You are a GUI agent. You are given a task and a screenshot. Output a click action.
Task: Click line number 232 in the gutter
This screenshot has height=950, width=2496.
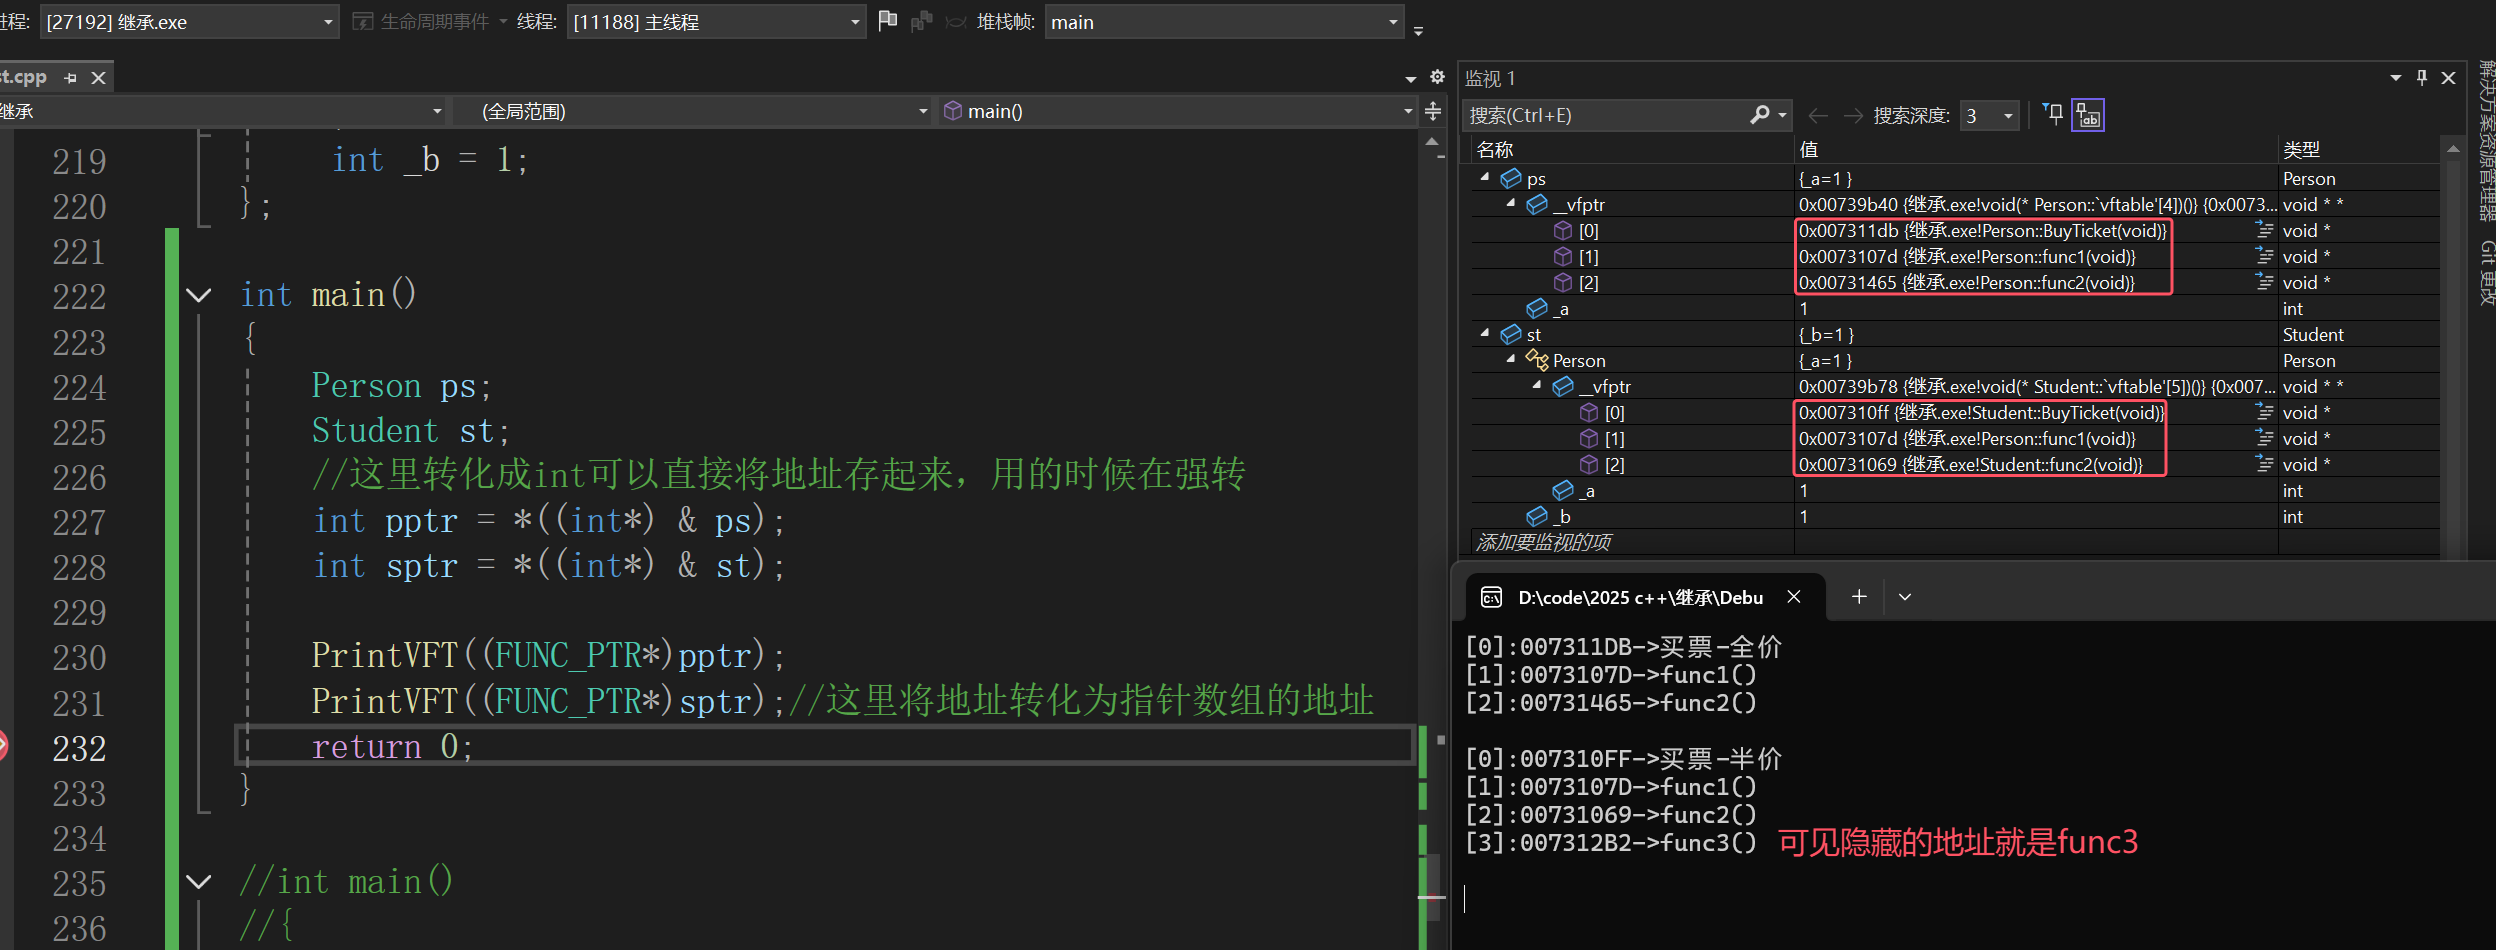pyautogui.click(x=79, y=748)
